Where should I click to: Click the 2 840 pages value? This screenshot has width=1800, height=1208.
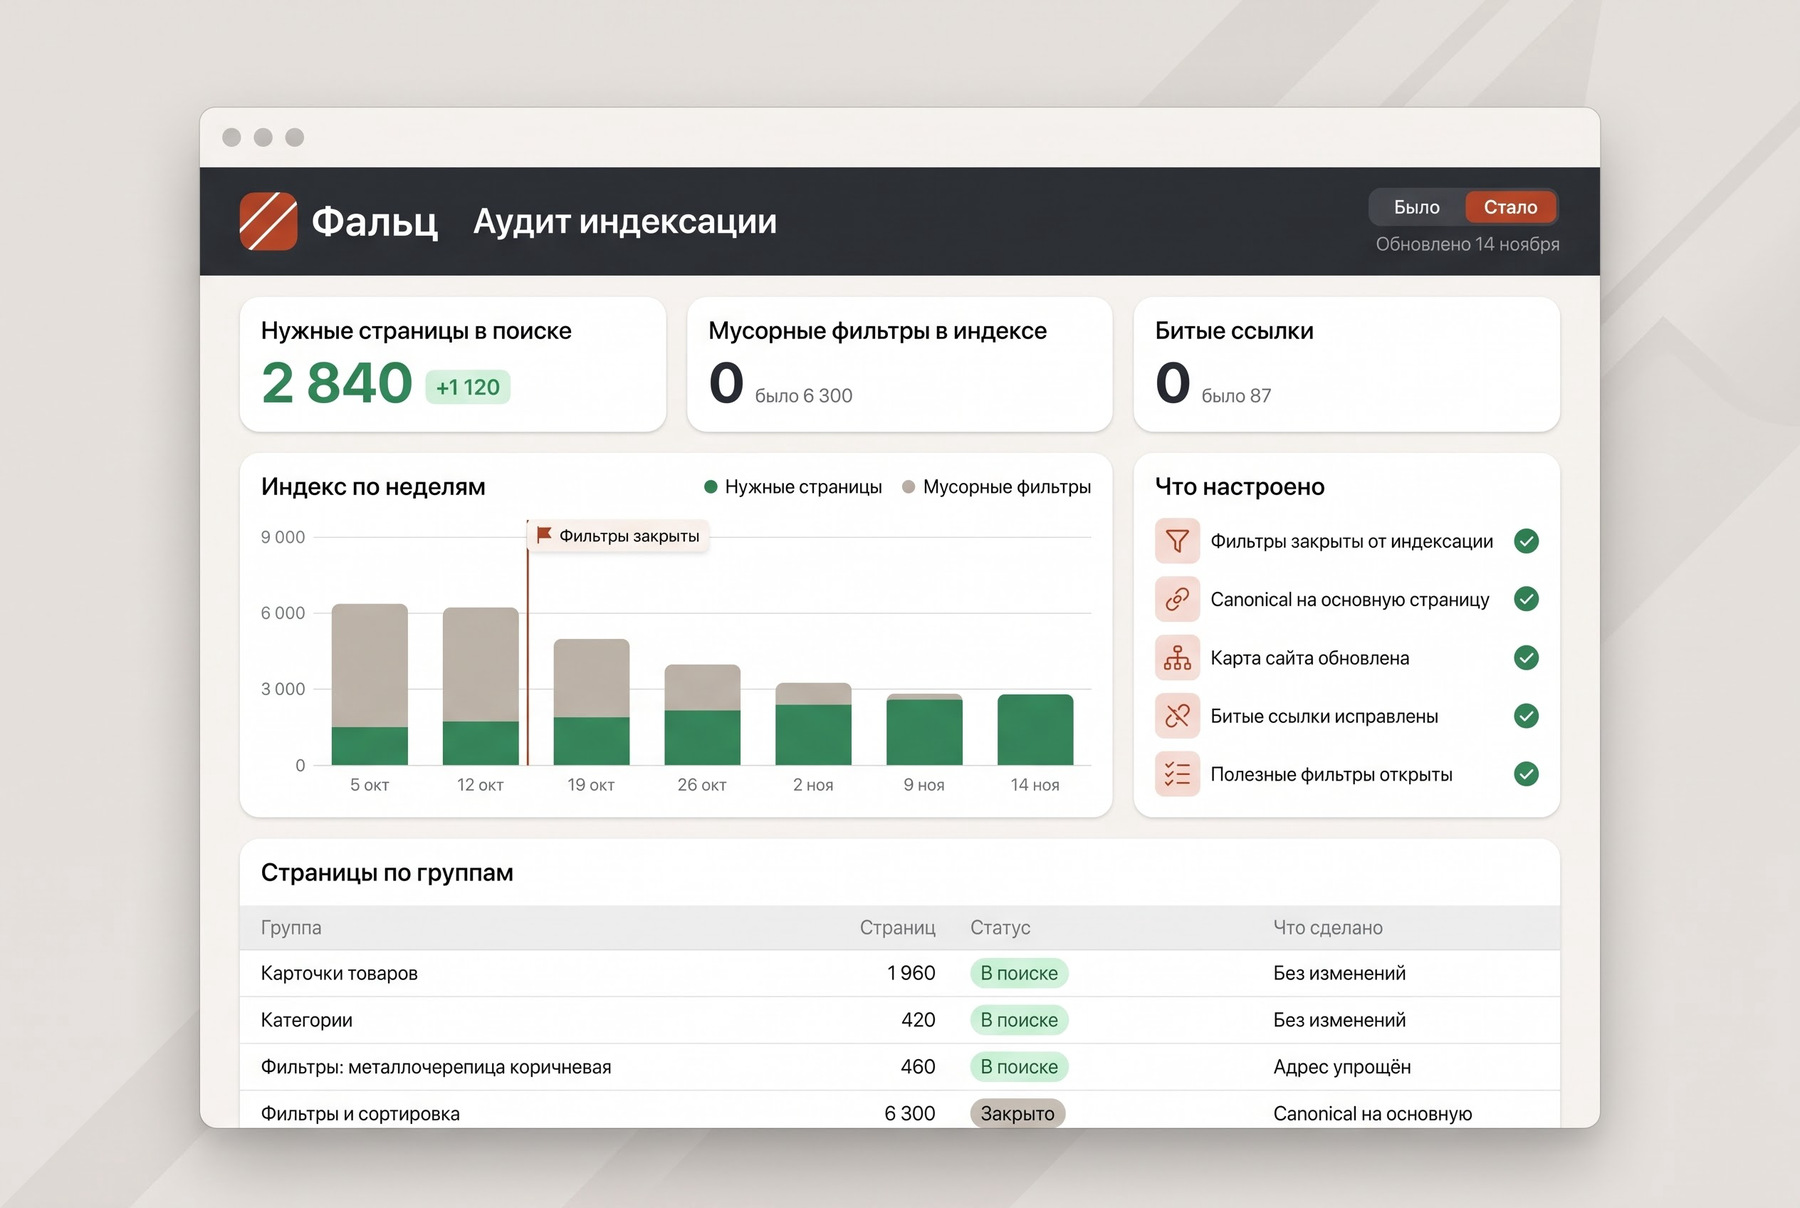pos(337,383)
